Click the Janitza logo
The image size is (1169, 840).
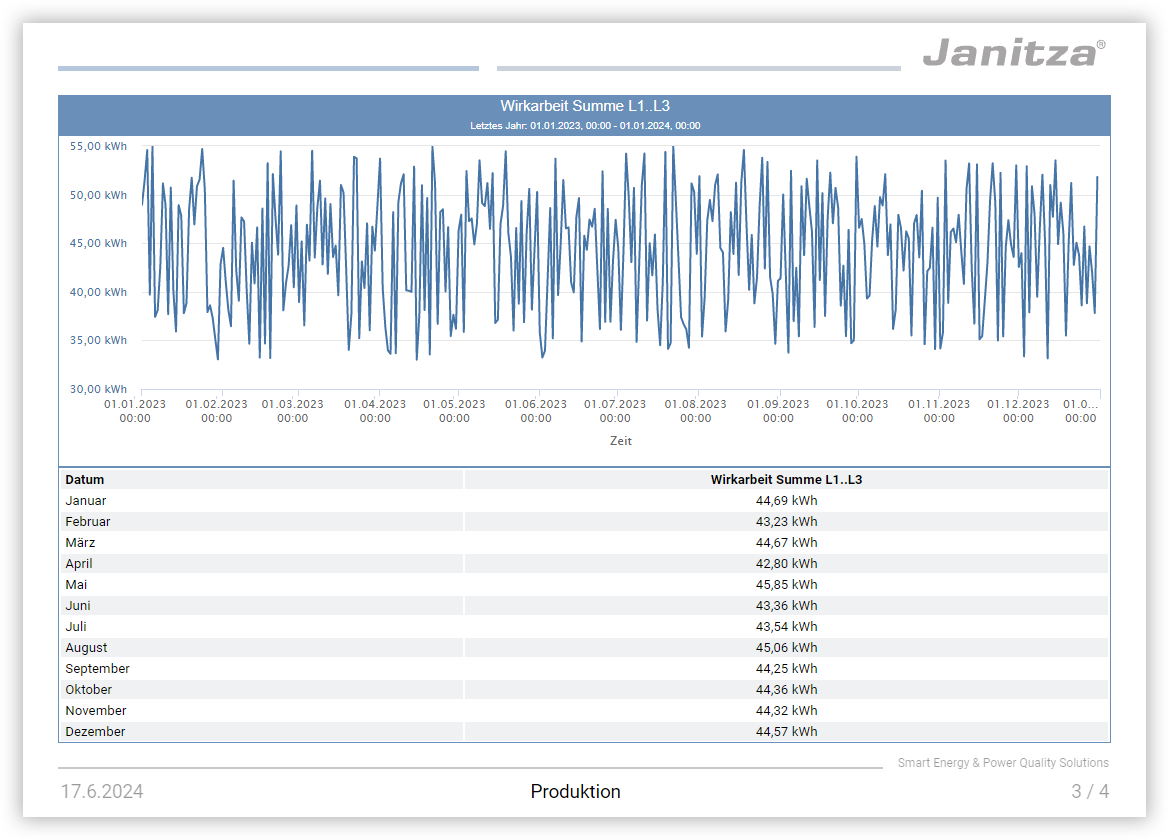(1013, 52)
